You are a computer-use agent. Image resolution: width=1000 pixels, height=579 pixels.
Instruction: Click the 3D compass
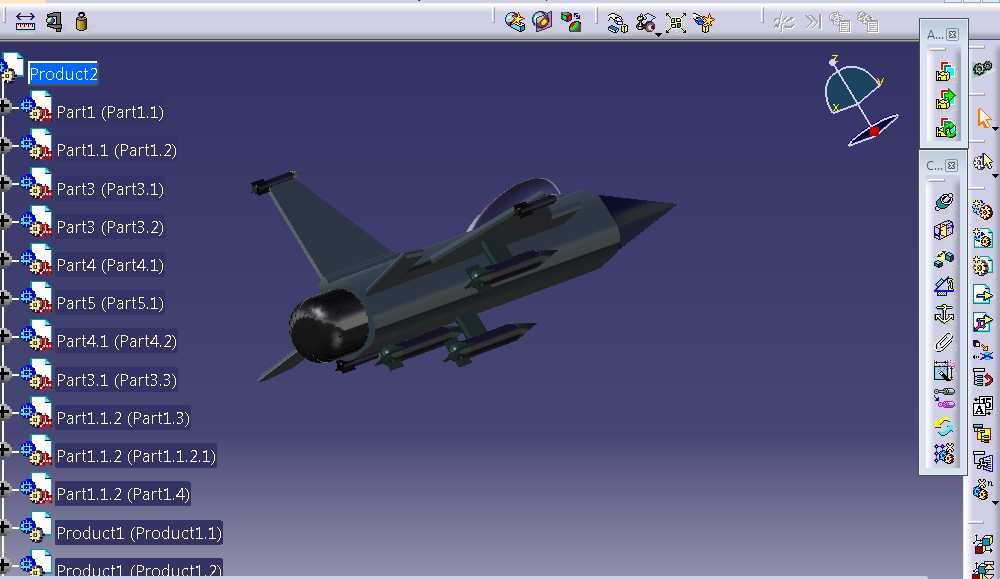click(861, 102)
